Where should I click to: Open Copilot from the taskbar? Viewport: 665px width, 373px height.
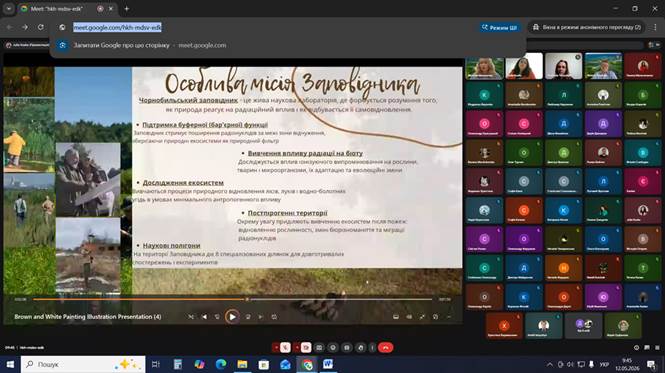[x=199, y=365]
